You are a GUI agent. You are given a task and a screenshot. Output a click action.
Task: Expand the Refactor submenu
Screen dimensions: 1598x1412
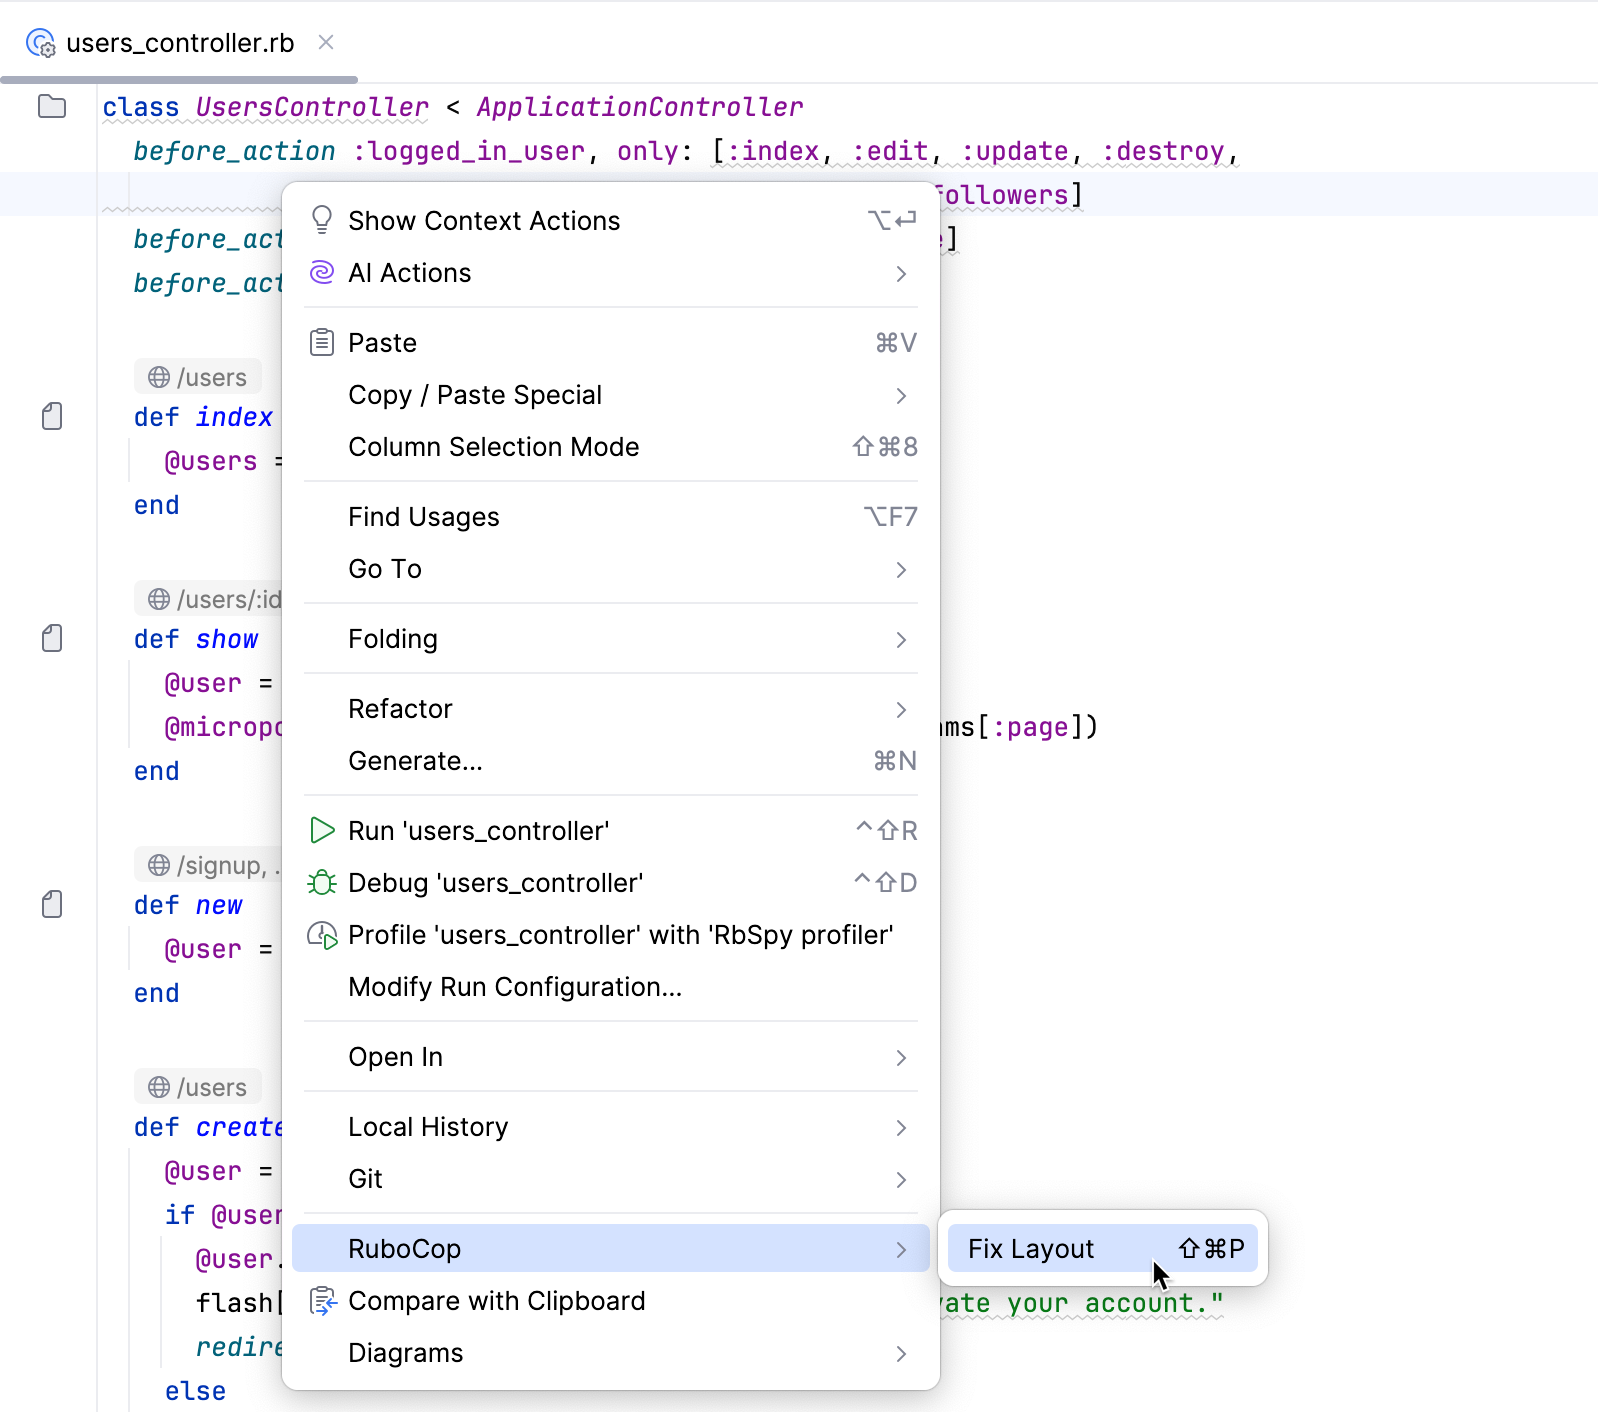[x=900, y=709]
